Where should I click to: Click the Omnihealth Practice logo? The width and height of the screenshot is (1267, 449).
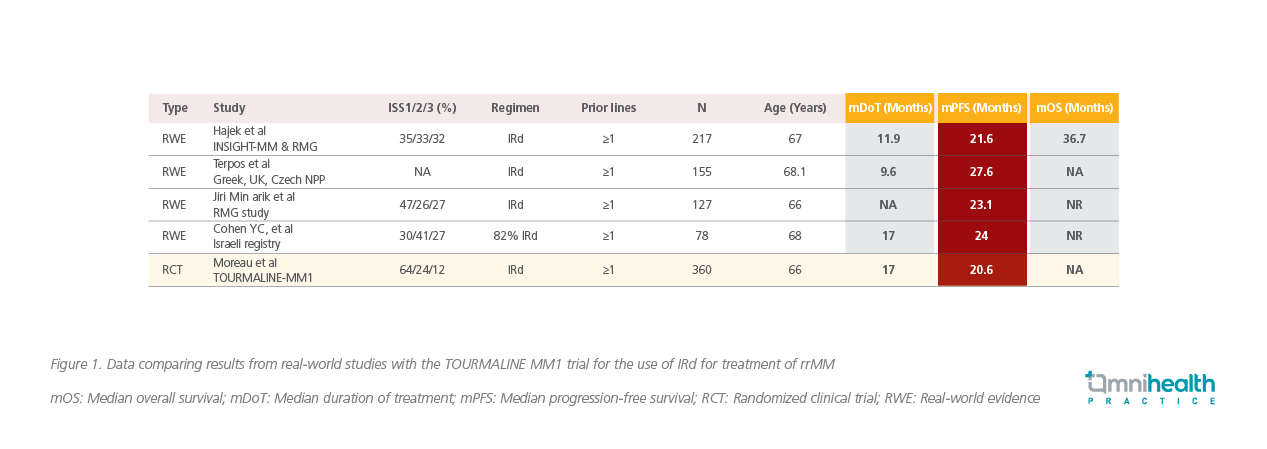pos(1150,388)
